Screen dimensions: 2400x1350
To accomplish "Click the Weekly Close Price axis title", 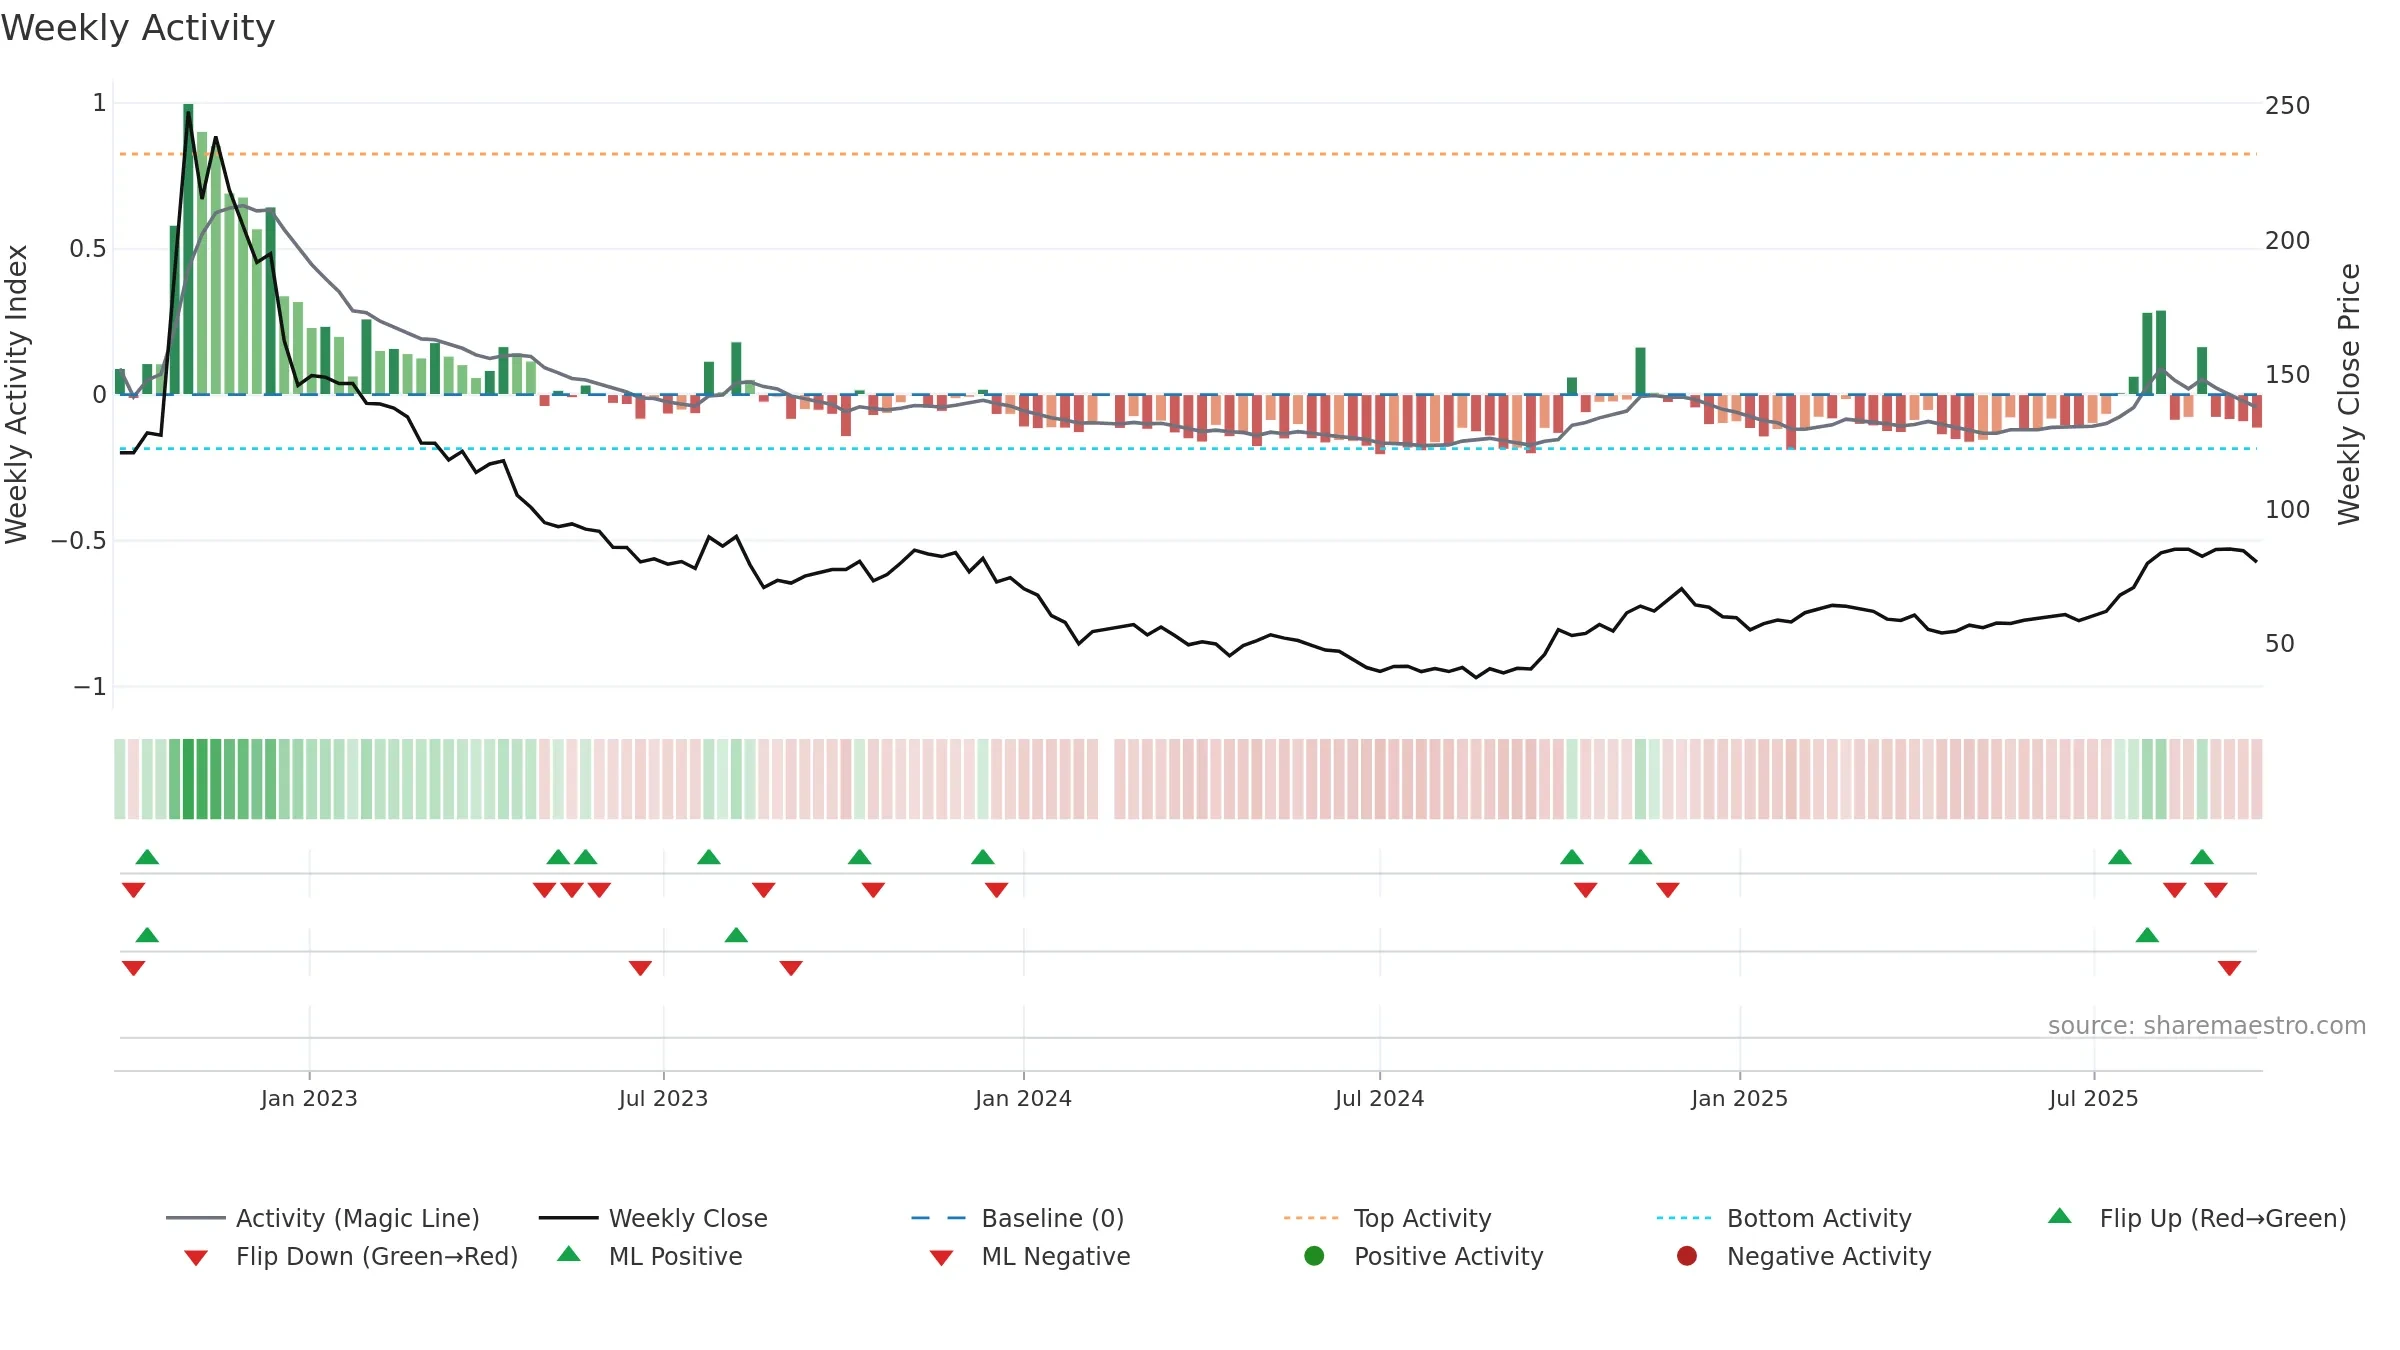I will (x=2349, y=394).
